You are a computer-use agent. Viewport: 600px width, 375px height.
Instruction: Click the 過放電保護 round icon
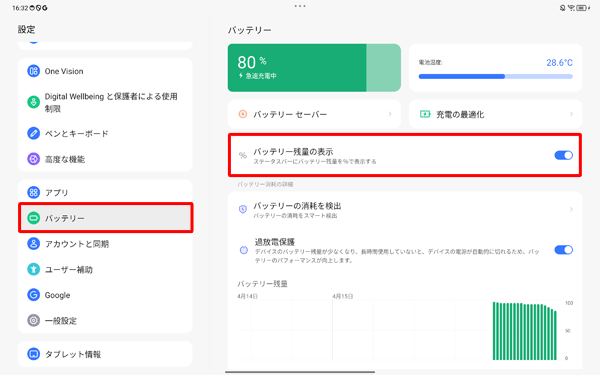coord(243,250)
